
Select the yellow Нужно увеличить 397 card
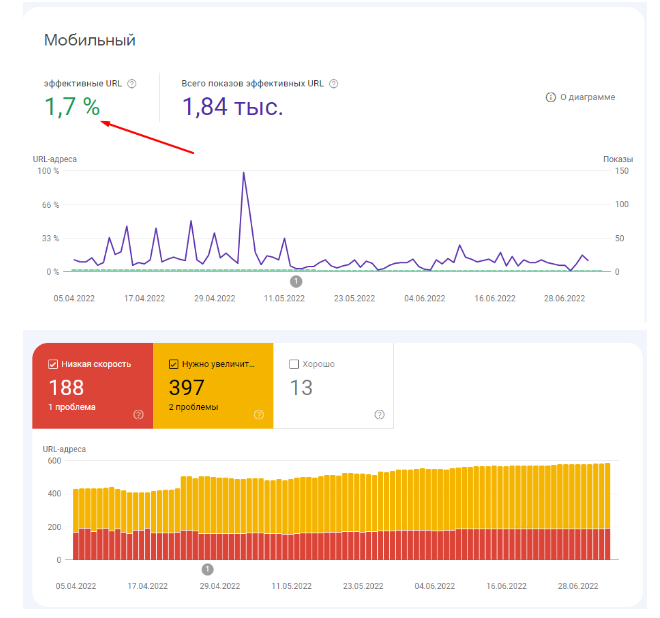point(213,386)
